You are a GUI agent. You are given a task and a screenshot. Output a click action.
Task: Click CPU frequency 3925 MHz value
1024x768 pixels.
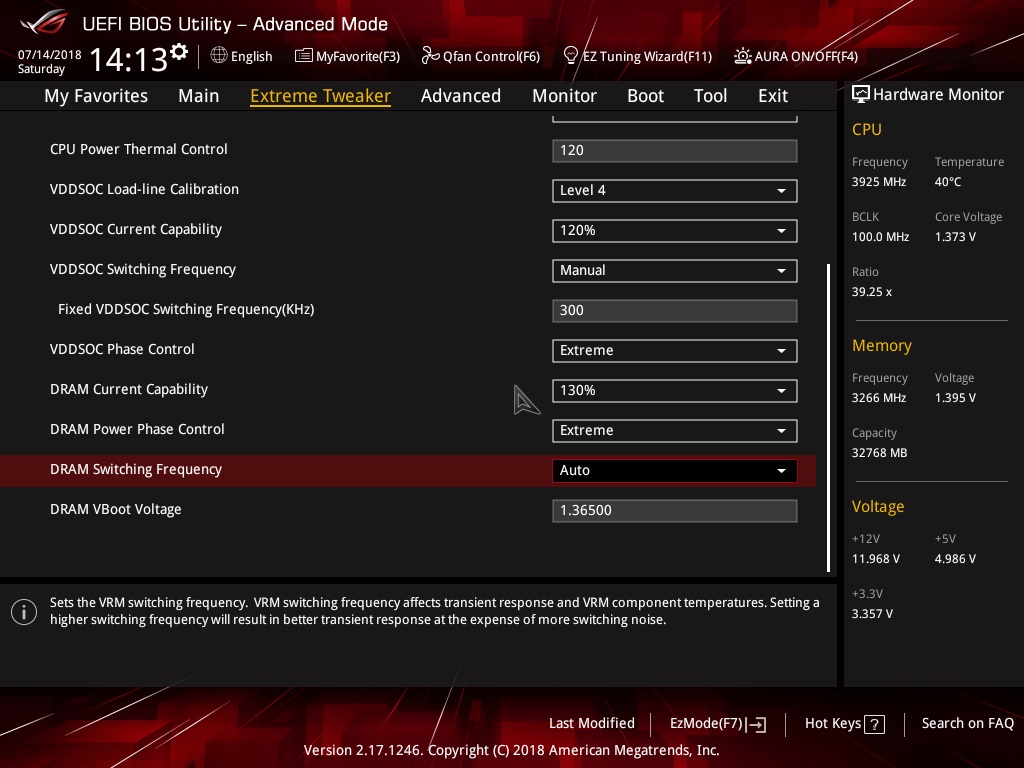tap(878, 182)
